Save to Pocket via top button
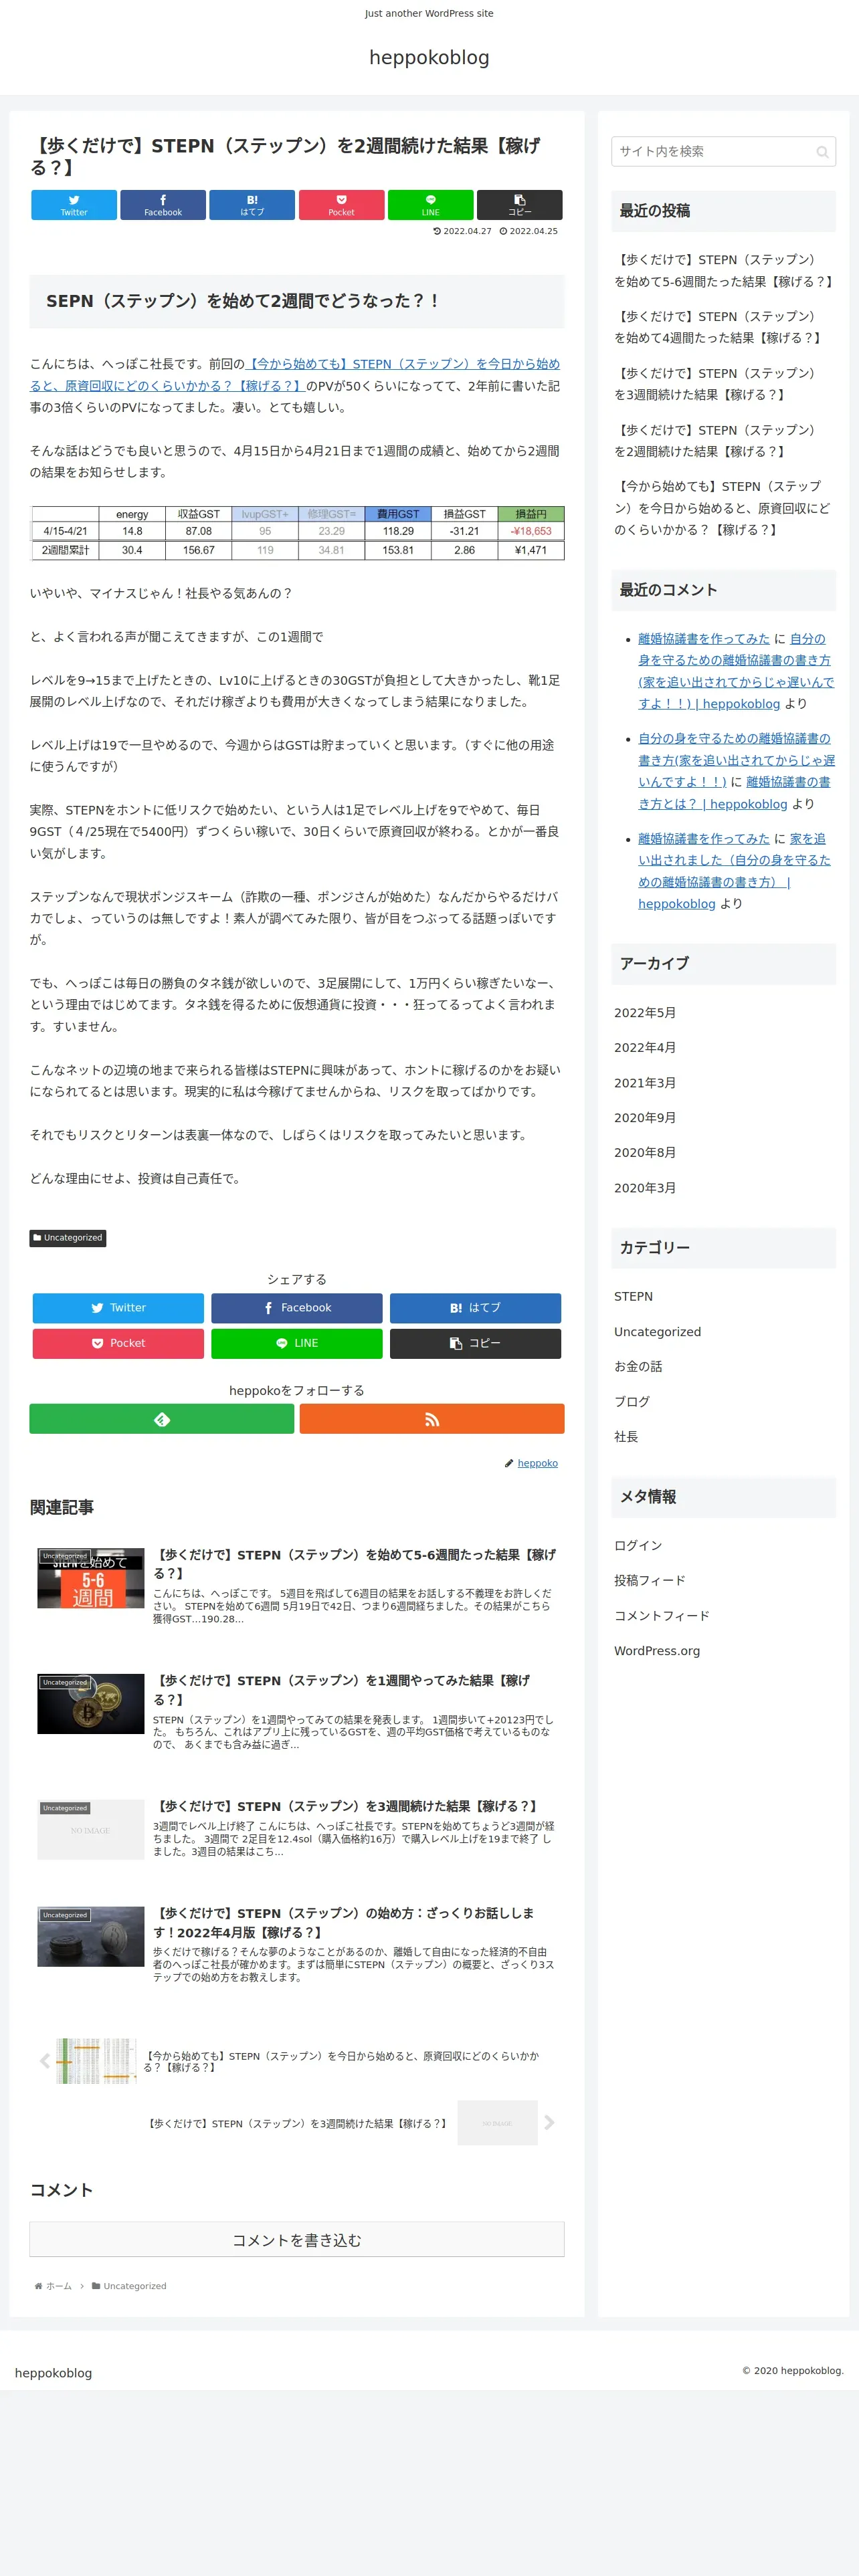 pos(341,205)
